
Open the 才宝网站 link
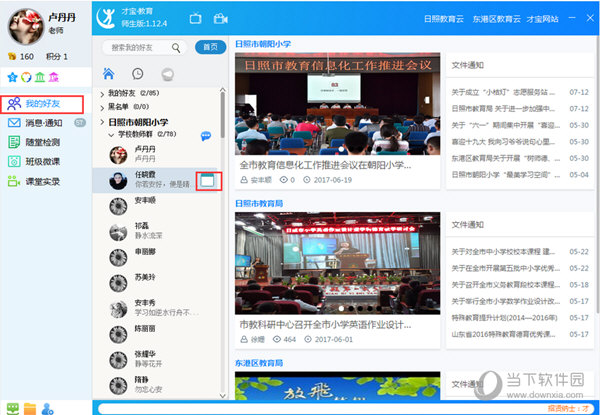pyautogui.click(x=542, y=19)
